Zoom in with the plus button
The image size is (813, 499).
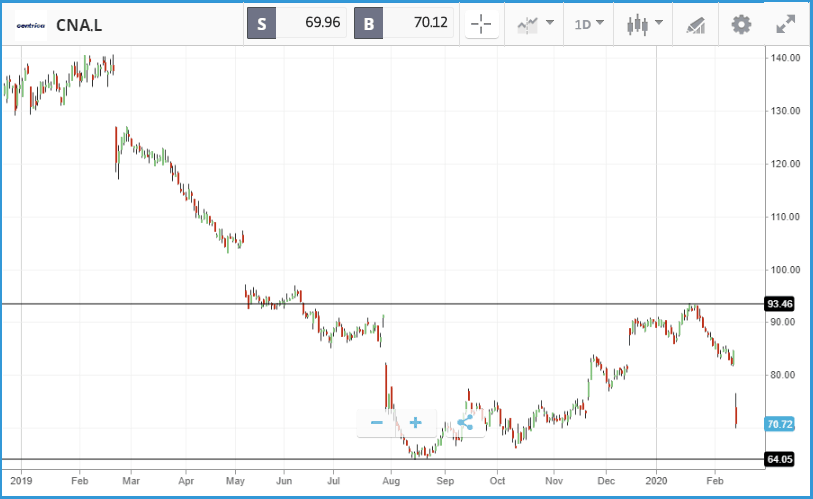point(415,423)
